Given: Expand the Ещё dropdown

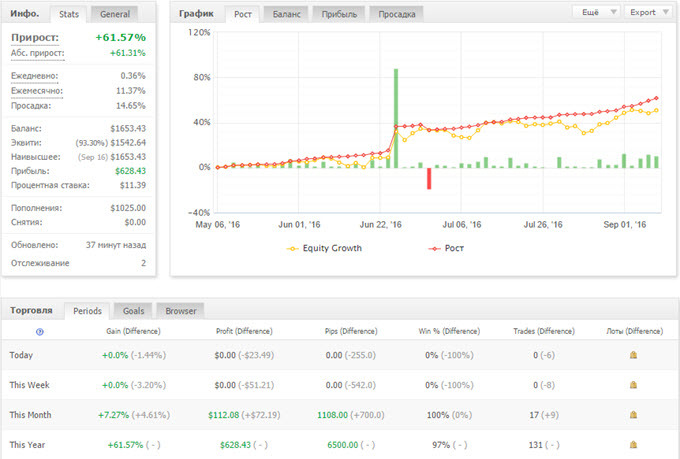Looking at the screenshot, I should point(597,12).
